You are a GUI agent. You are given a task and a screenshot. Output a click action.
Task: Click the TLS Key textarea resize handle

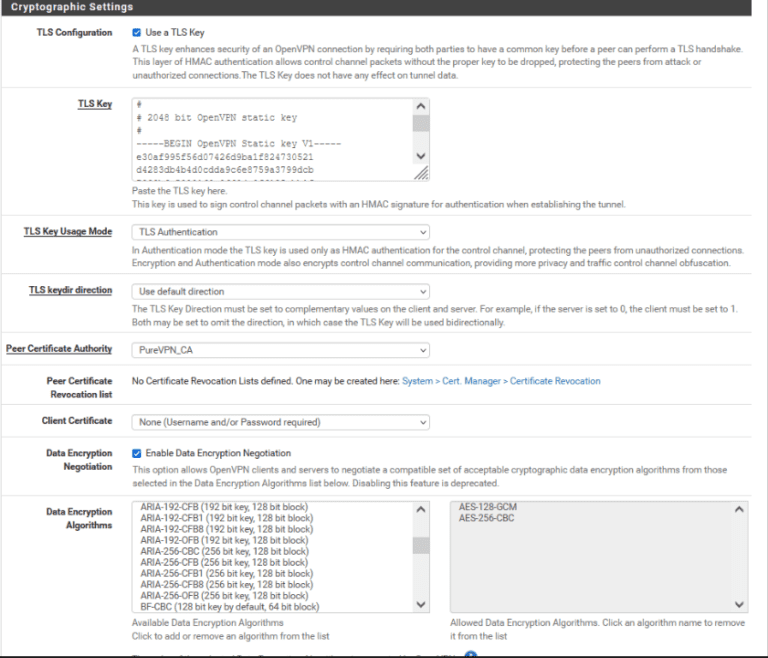tap(421, 173)
